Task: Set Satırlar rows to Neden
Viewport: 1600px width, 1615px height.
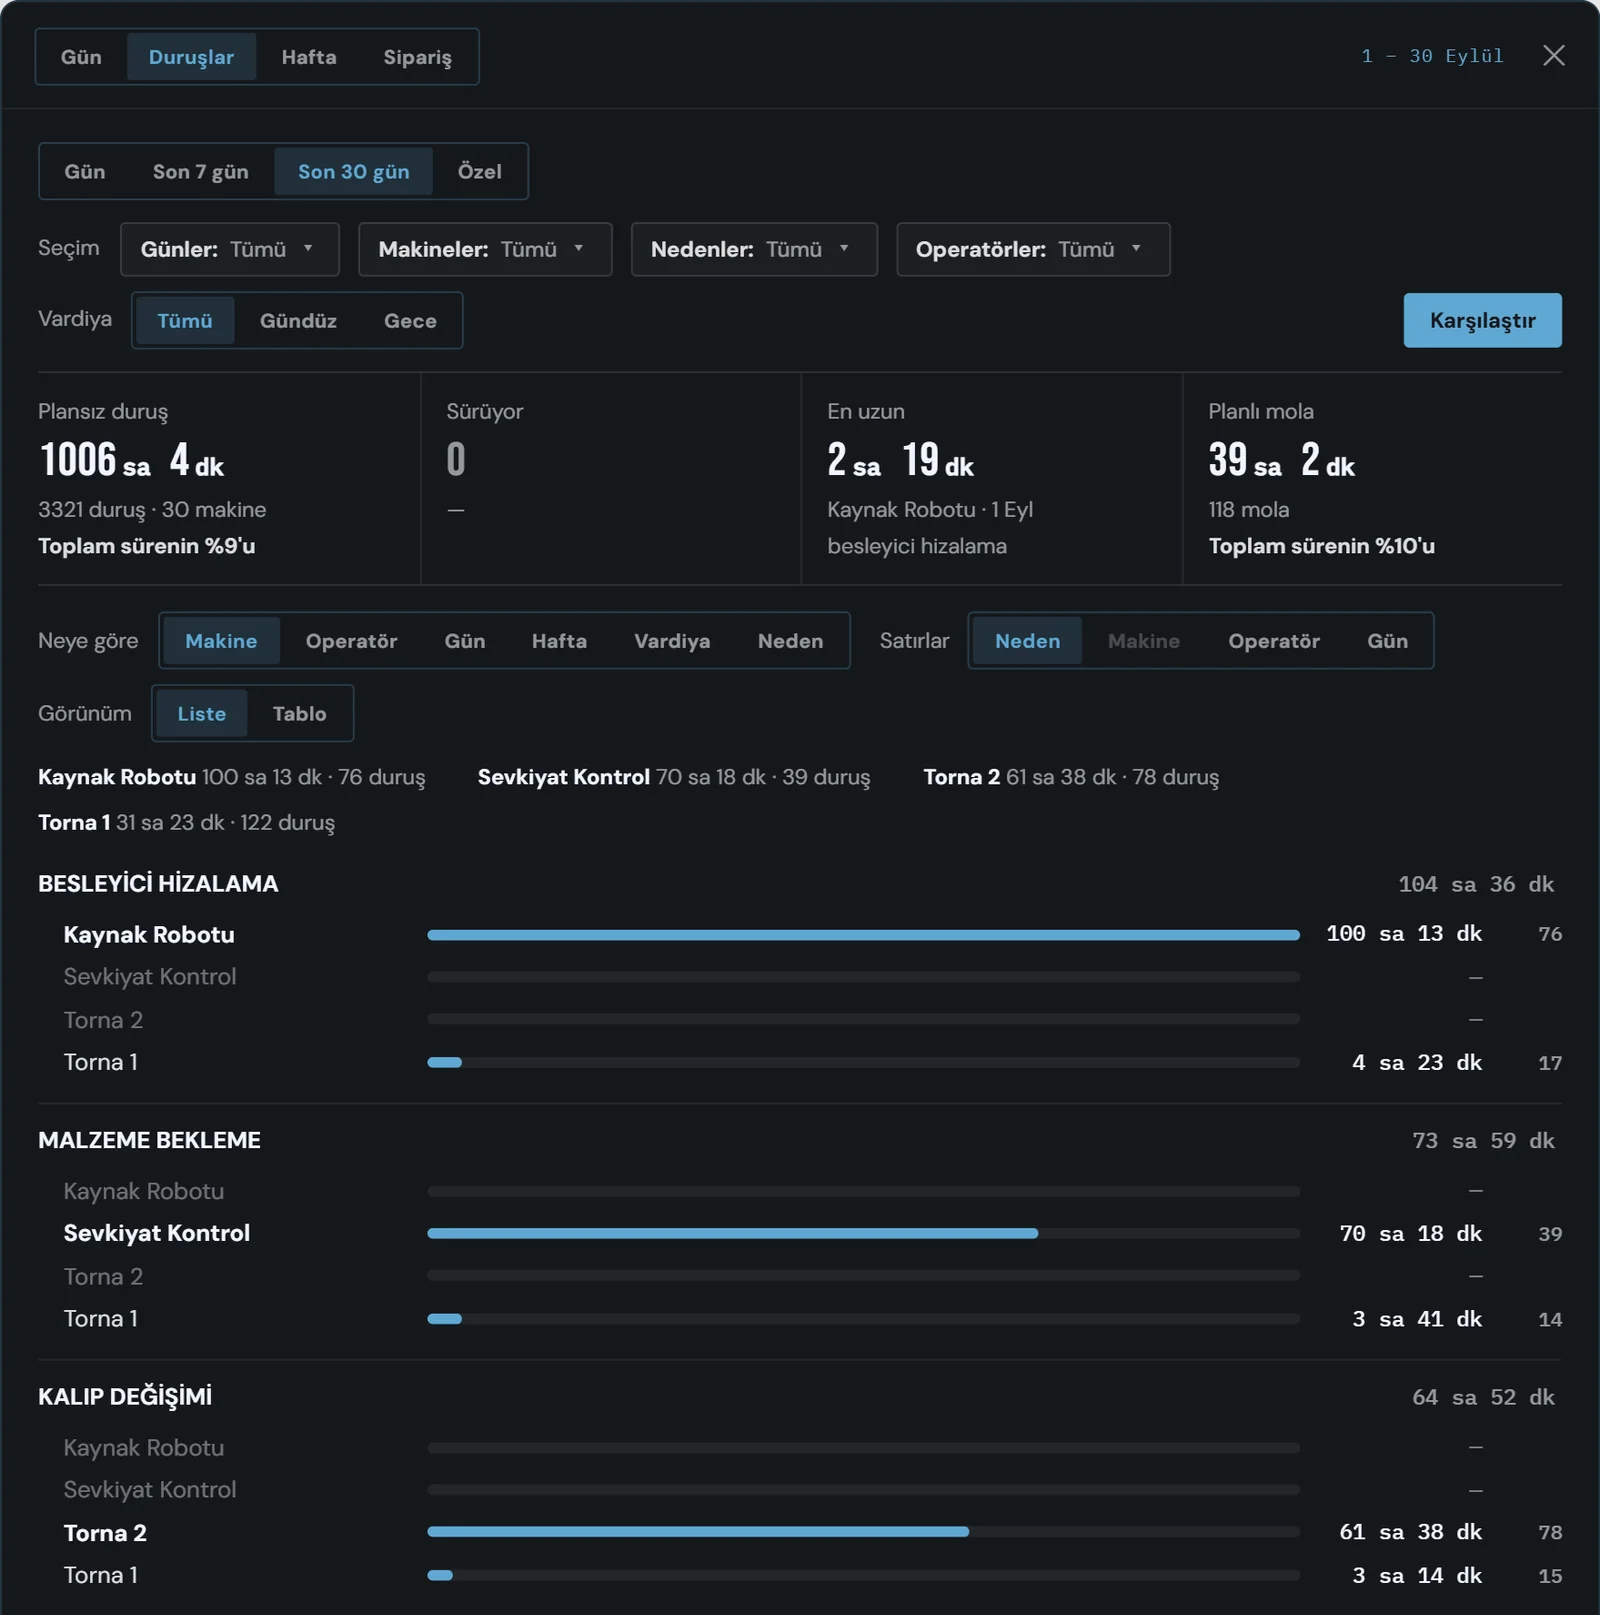Action: click(x=1027, y=641)
